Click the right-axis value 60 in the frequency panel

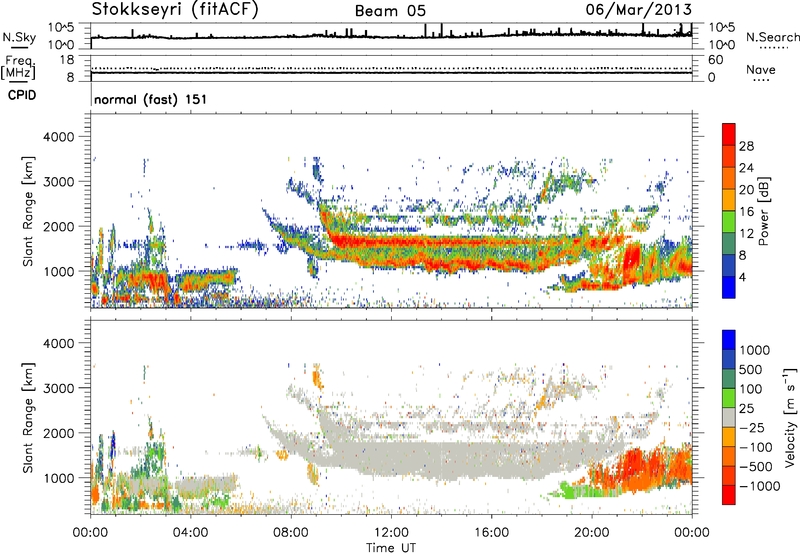pos(716,60)
